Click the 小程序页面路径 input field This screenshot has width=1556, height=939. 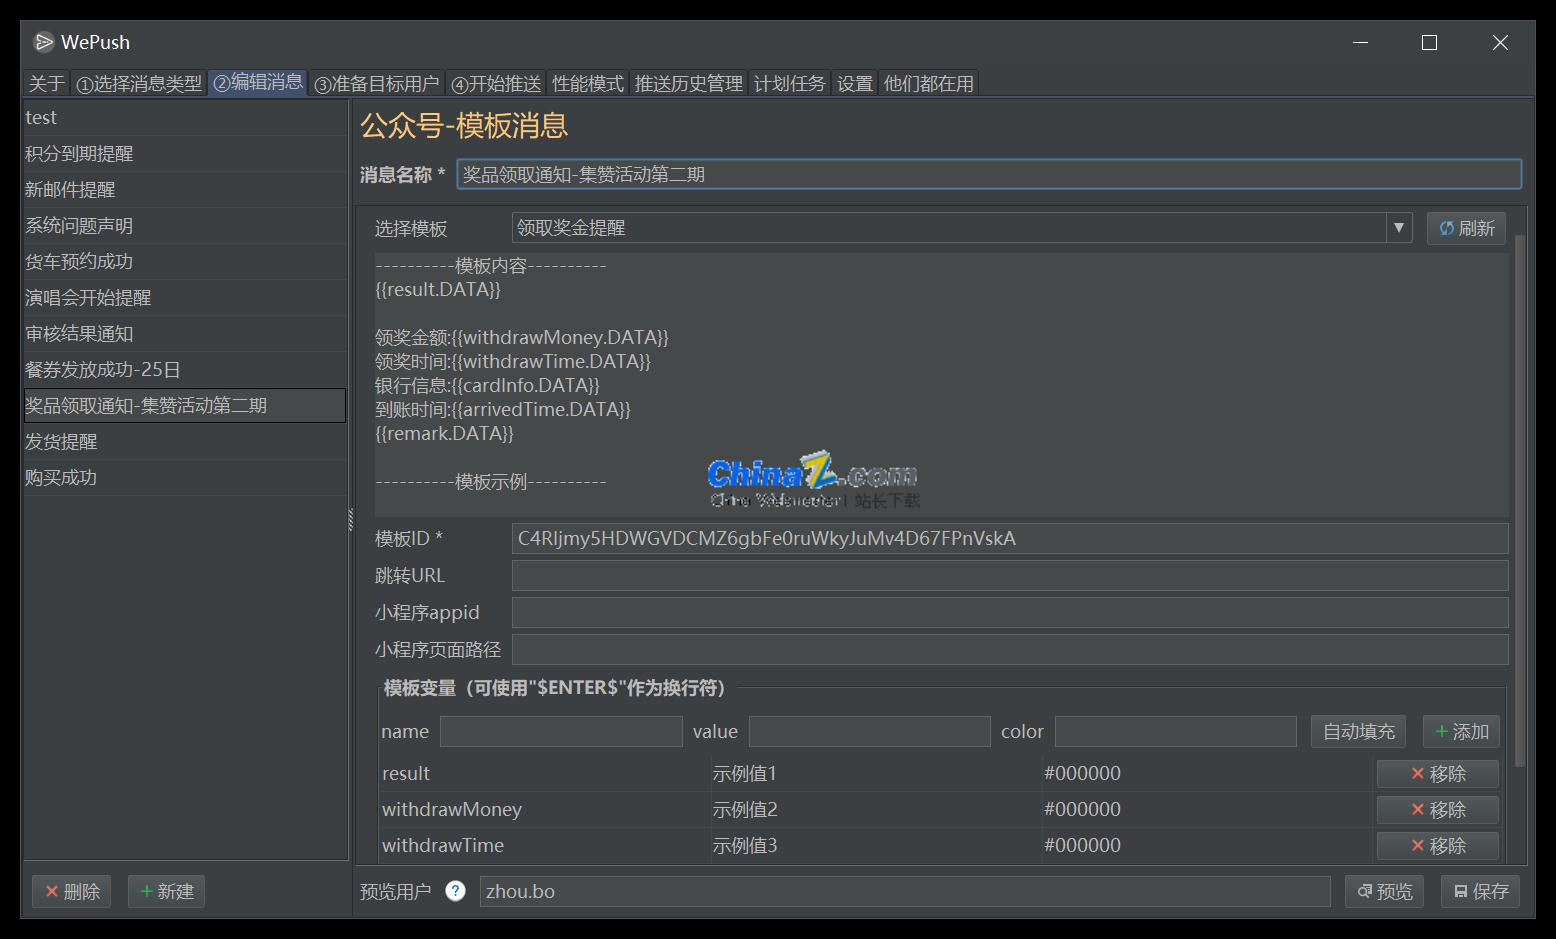[1010, 649]
